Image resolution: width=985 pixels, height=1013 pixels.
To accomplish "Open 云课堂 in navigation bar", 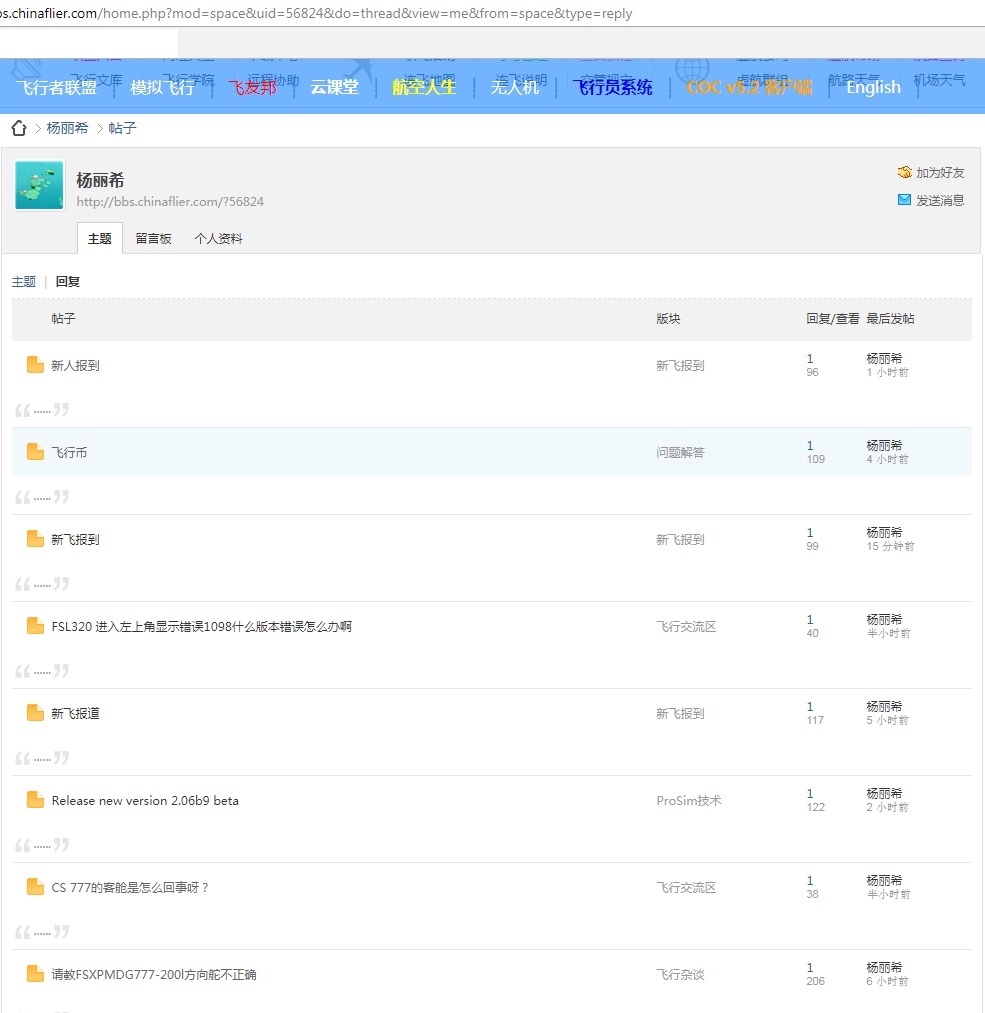I will coord(335,87).
